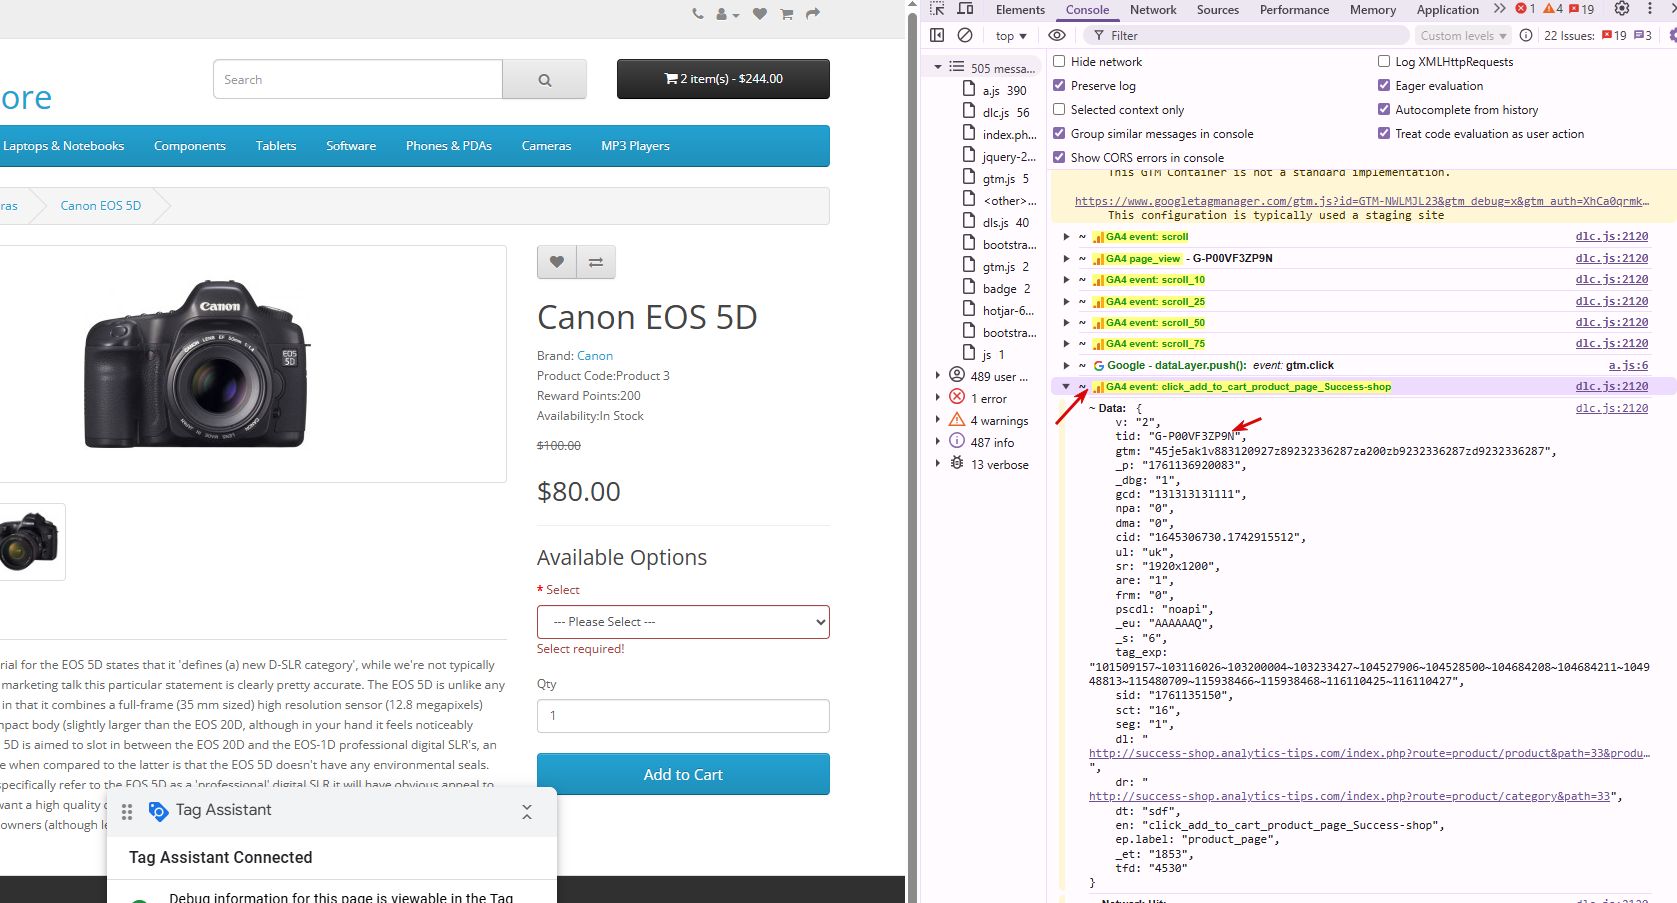Image resolution: width=1677 pixels, height=903 pixels.
Task: Toggle Show CORS errors in console
Action: (1059, 158)
